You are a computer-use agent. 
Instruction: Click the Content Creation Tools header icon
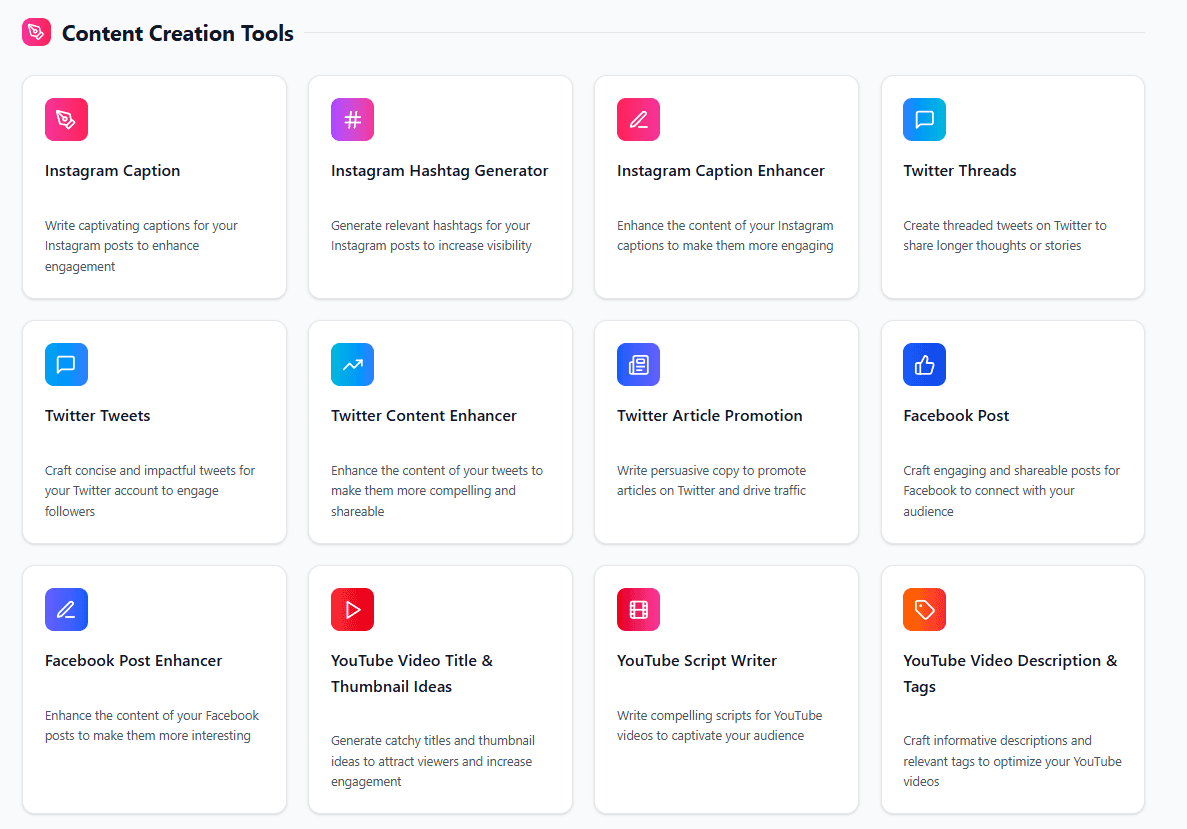(36, 32)
